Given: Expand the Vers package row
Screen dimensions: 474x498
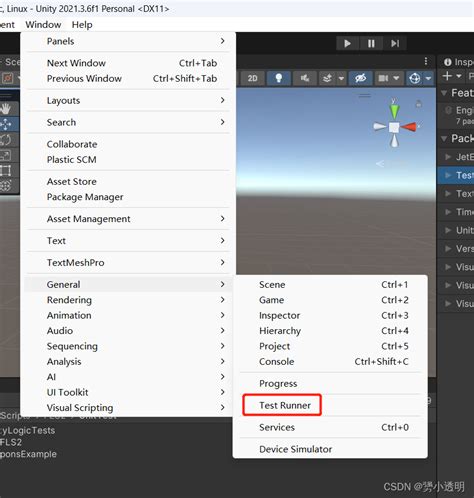Looking at the screenshot, I should click(x=448, y=248).
